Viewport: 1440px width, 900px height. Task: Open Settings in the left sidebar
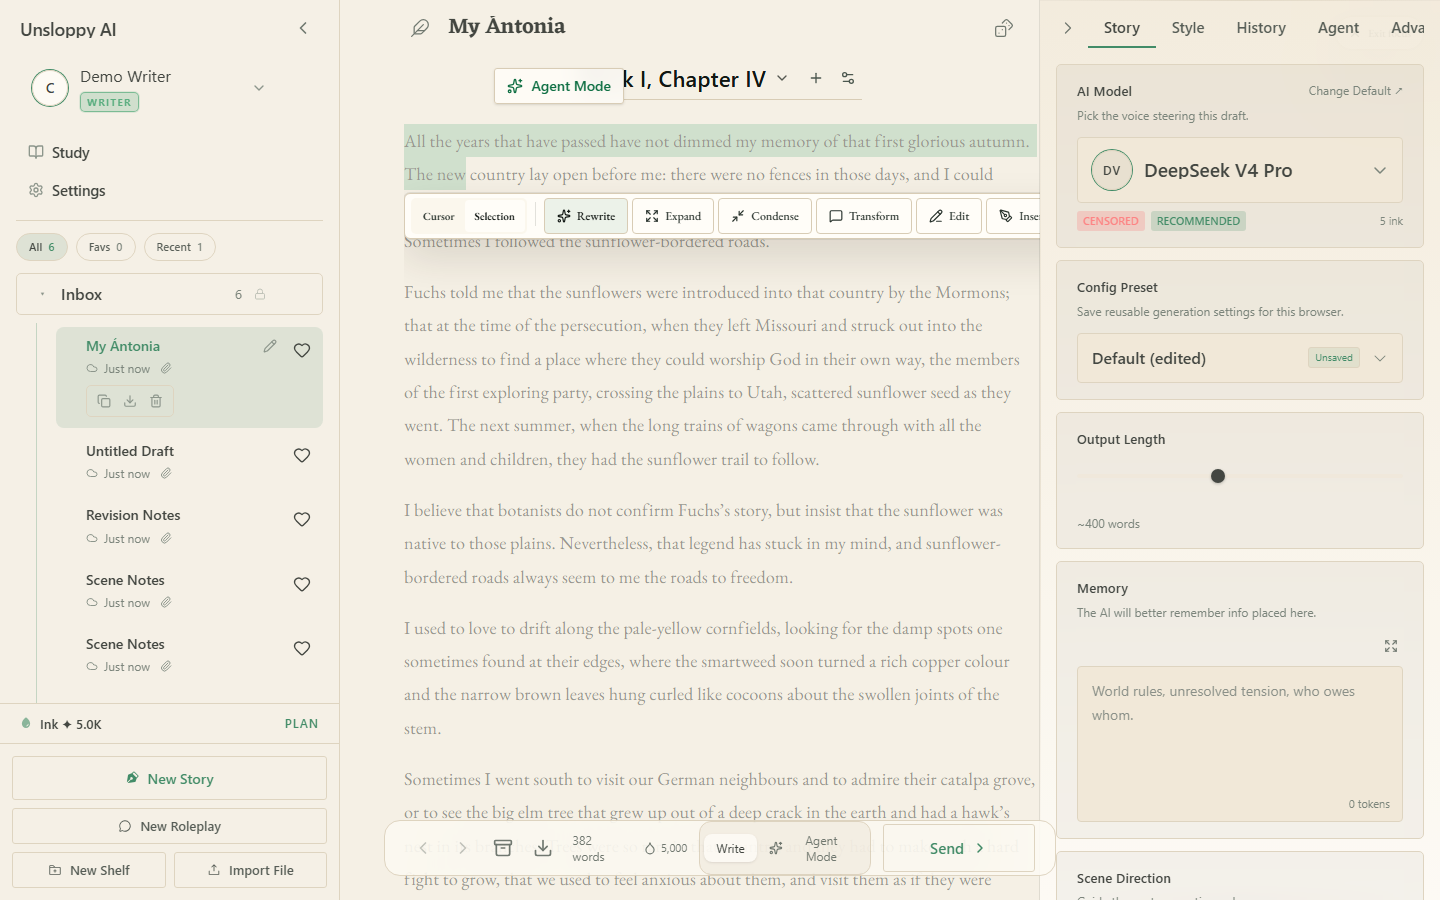pos(67,190)
